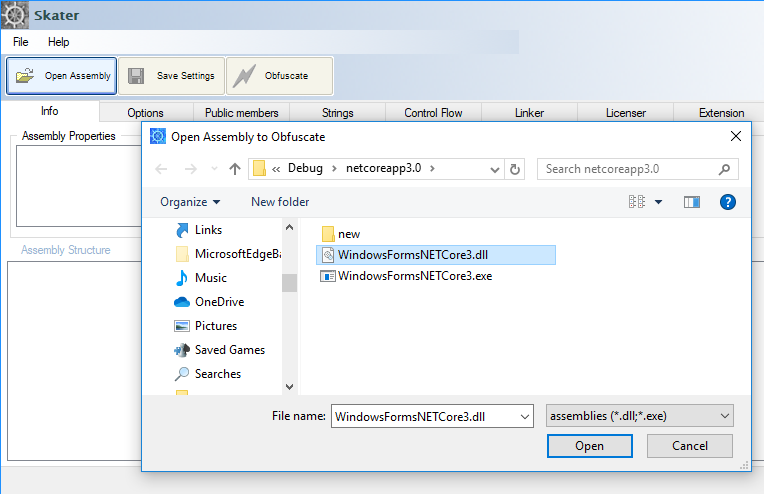
Task: Open the view options dropdown arrow
Action: (x=658, y=202)
